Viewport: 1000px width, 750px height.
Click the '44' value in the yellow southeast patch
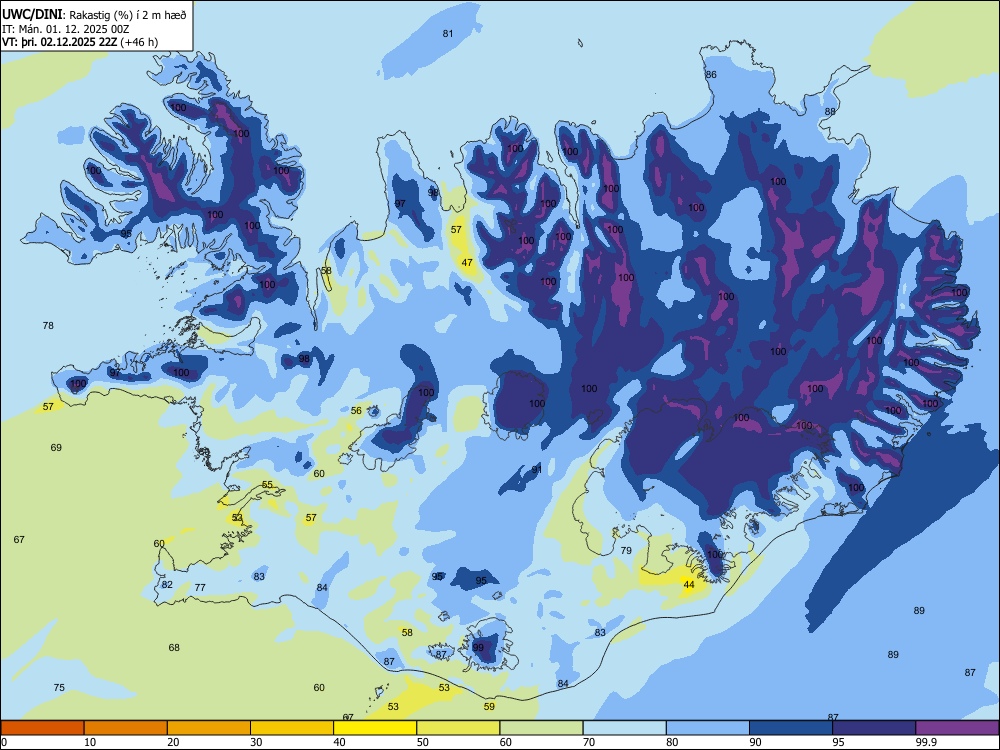(x=689, y=584)
